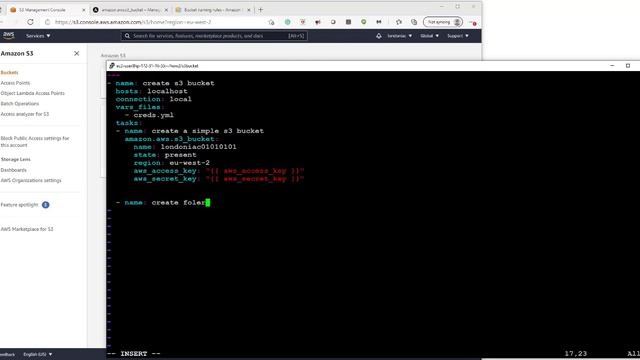Click the Not syncing profile button
The image size is (640, 360).
click(x=443, y=22)
